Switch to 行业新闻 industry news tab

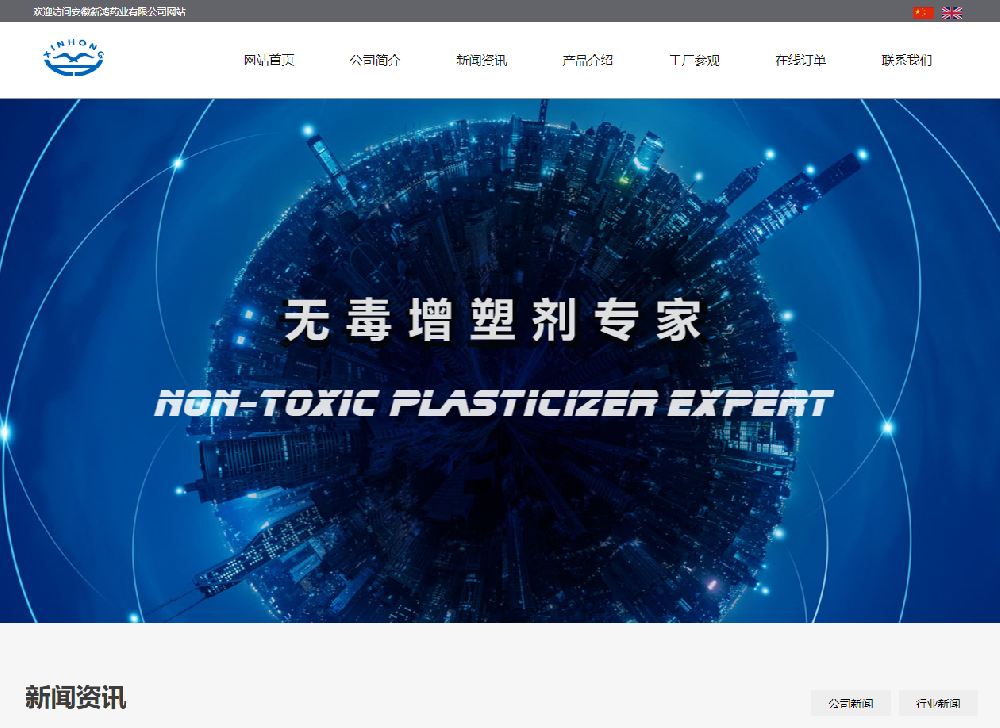[x=937, y=703]
